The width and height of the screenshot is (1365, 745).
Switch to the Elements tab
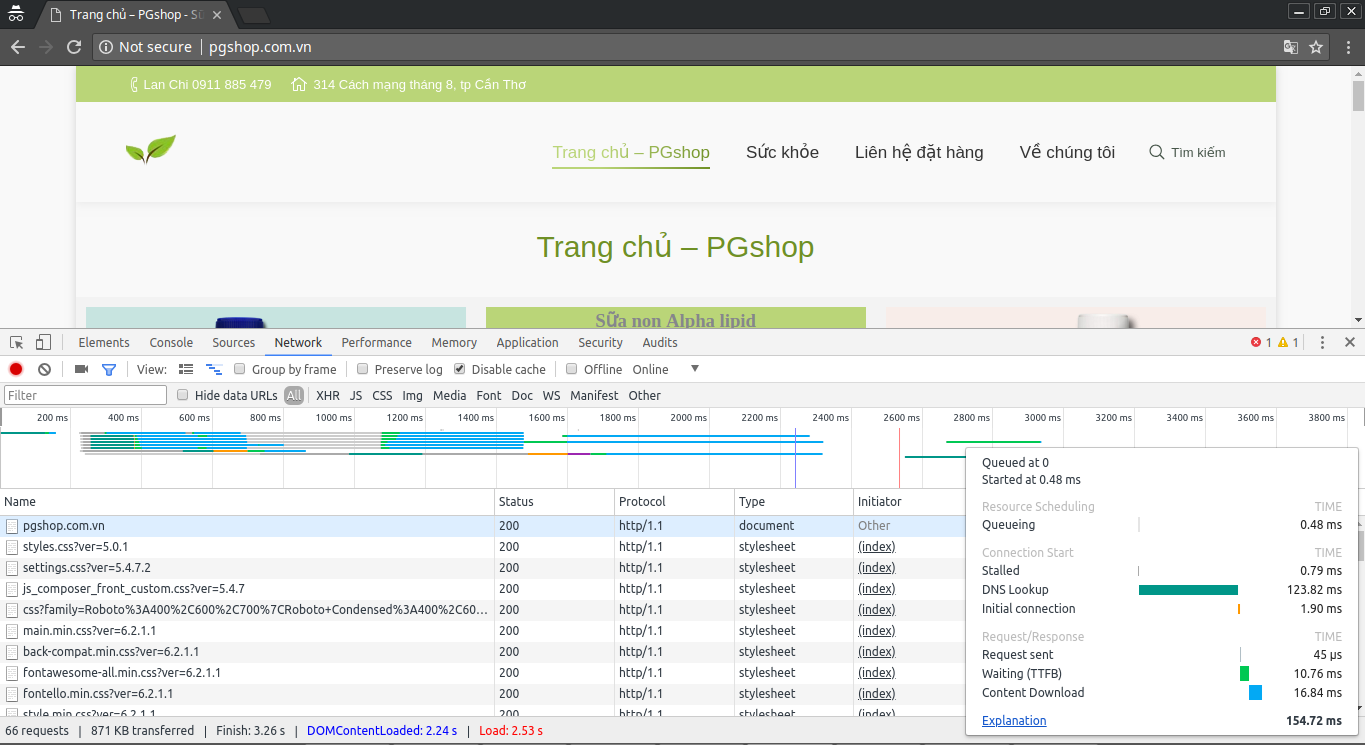coord(104,342)
